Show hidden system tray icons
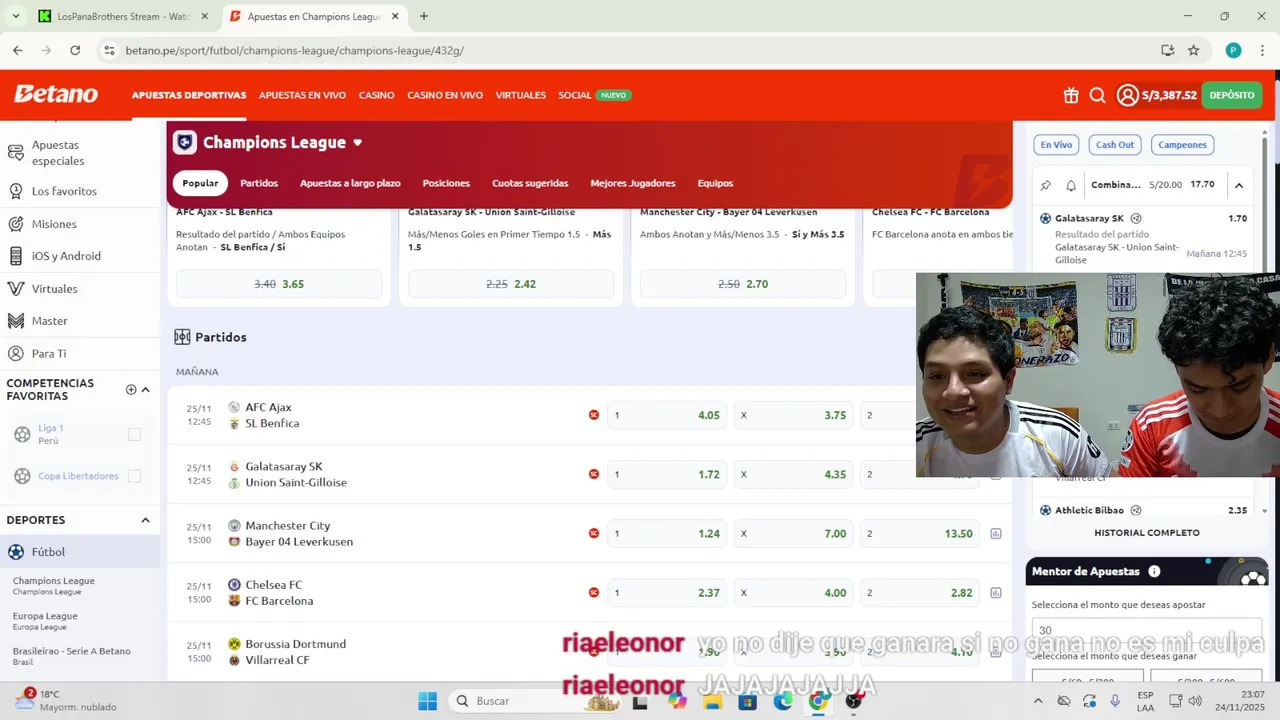Viewport: 1280px width, 720px height. pos(1037,701)
